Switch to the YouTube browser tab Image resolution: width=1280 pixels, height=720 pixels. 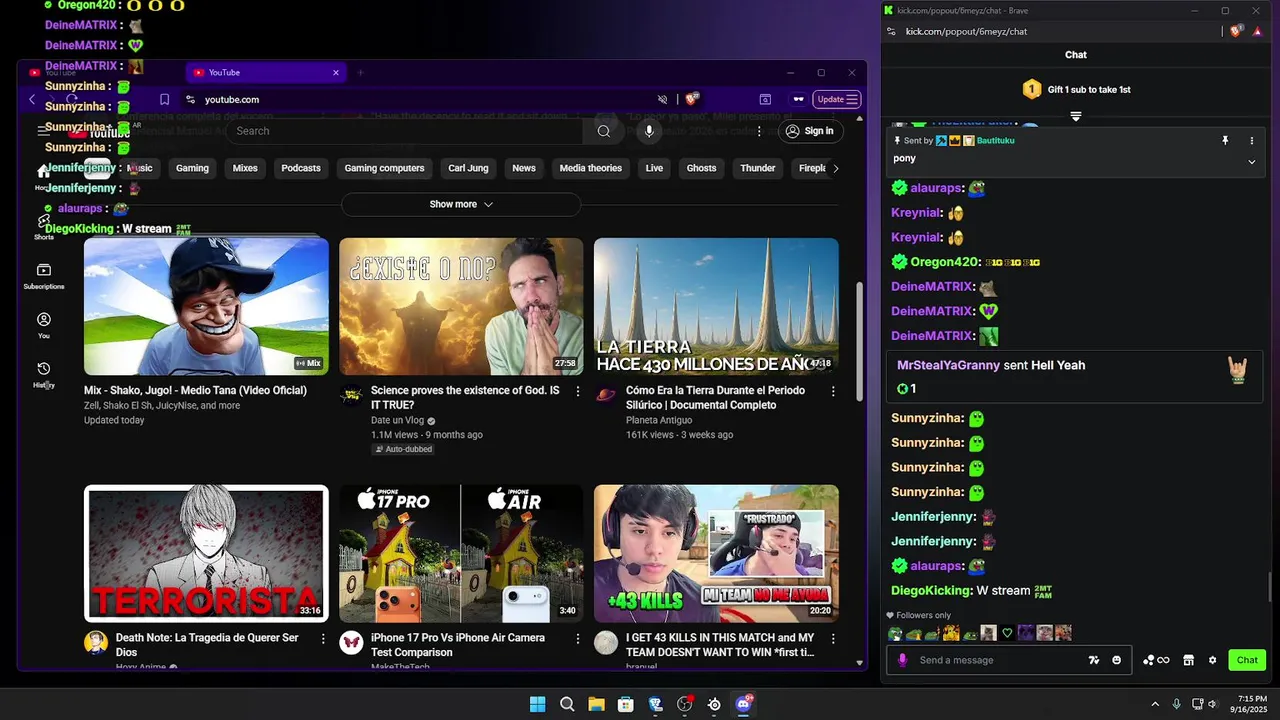pyautogui.click(x=264, y=72)
